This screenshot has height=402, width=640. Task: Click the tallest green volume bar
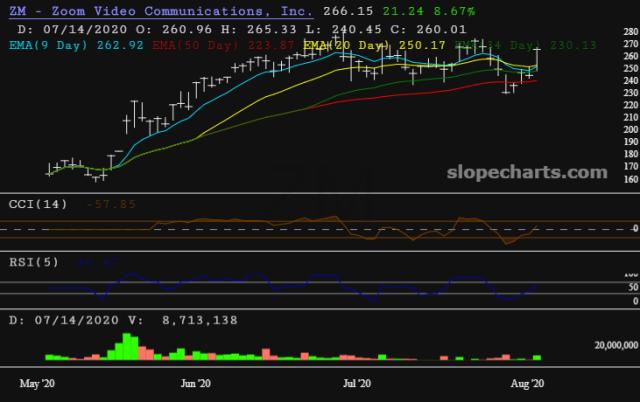[127, 344]
